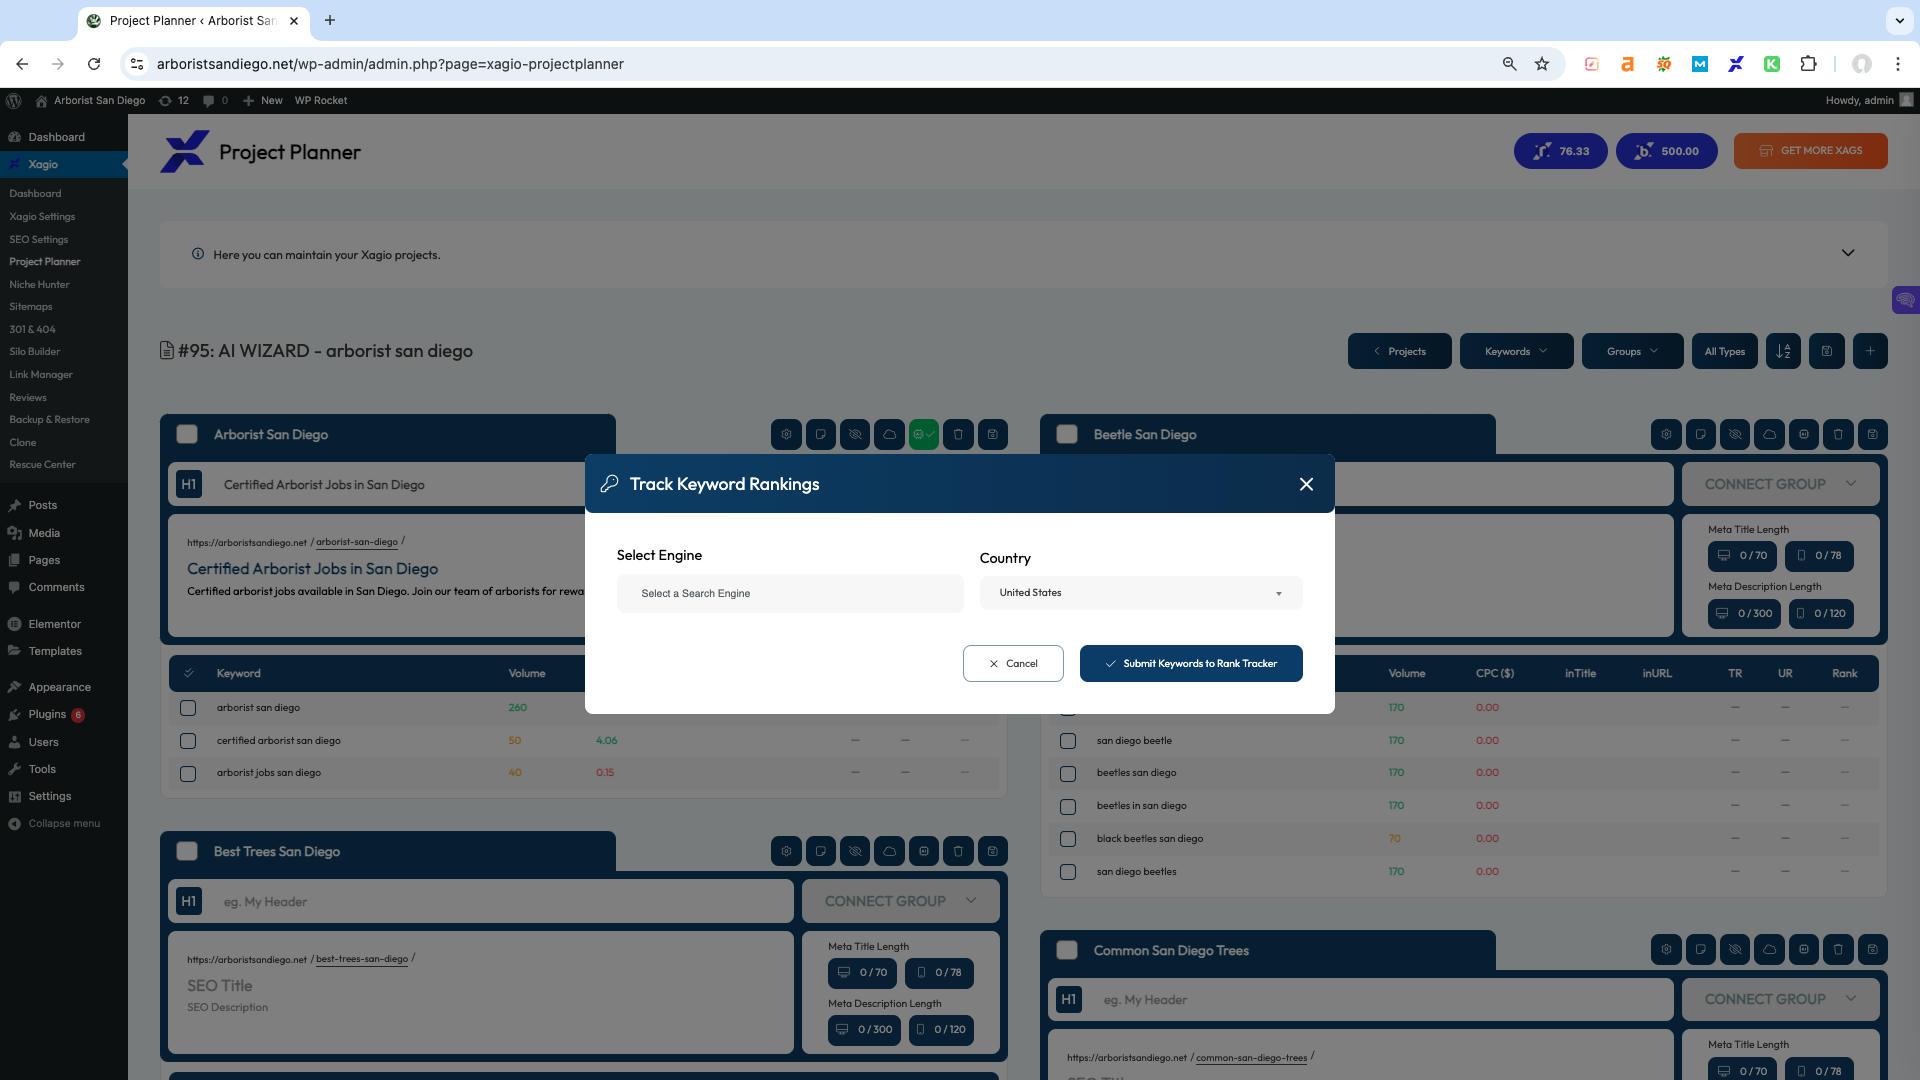The width and height of the screenshot is (1920, 1080).
Task: Open settings gear for Best Trees San Diego group
Action: coord(786,851)
